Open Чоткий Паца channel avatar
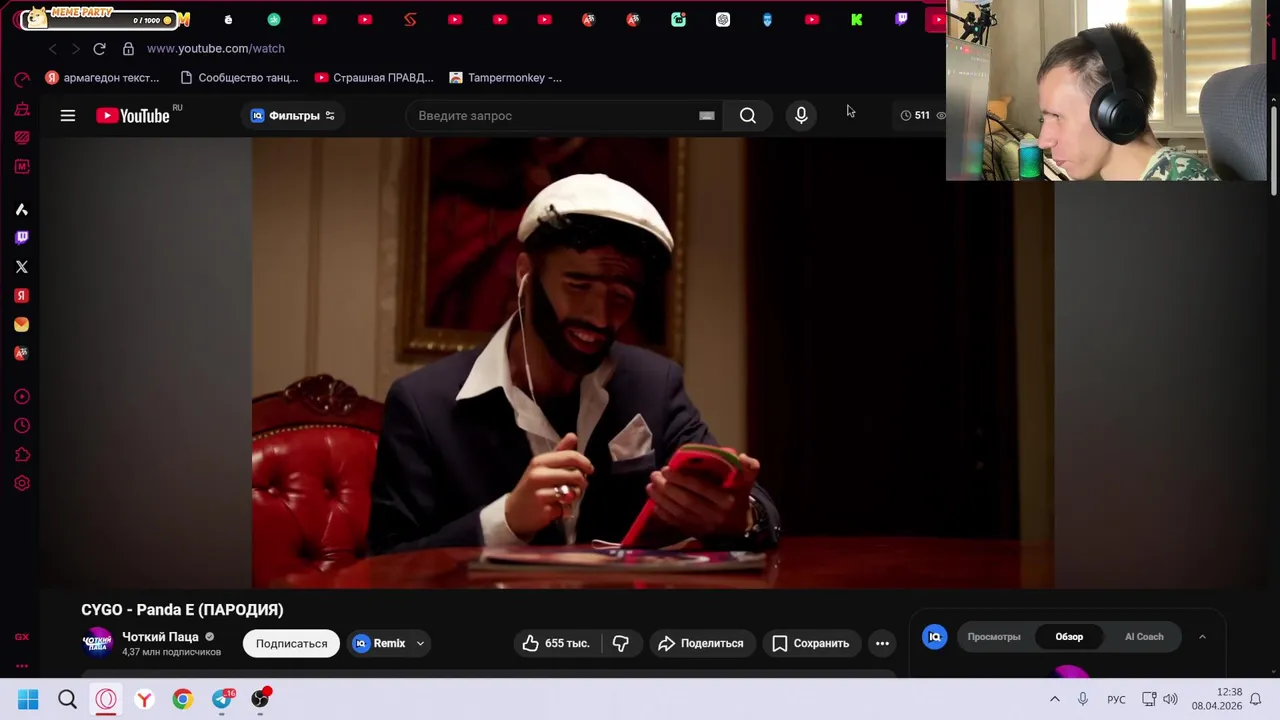 click(97, 643)
